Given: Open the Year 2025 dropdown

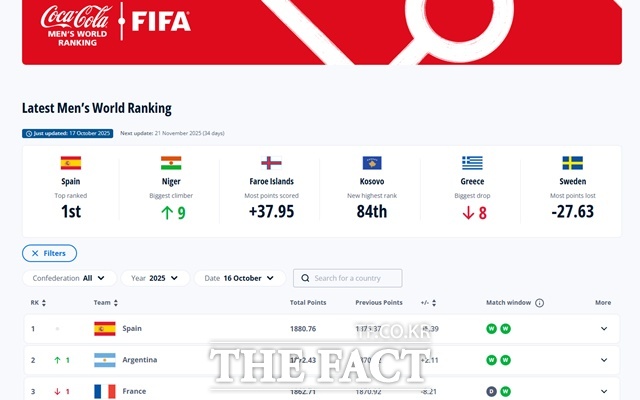Looking at the screenshot, I should tap(158, 278).
